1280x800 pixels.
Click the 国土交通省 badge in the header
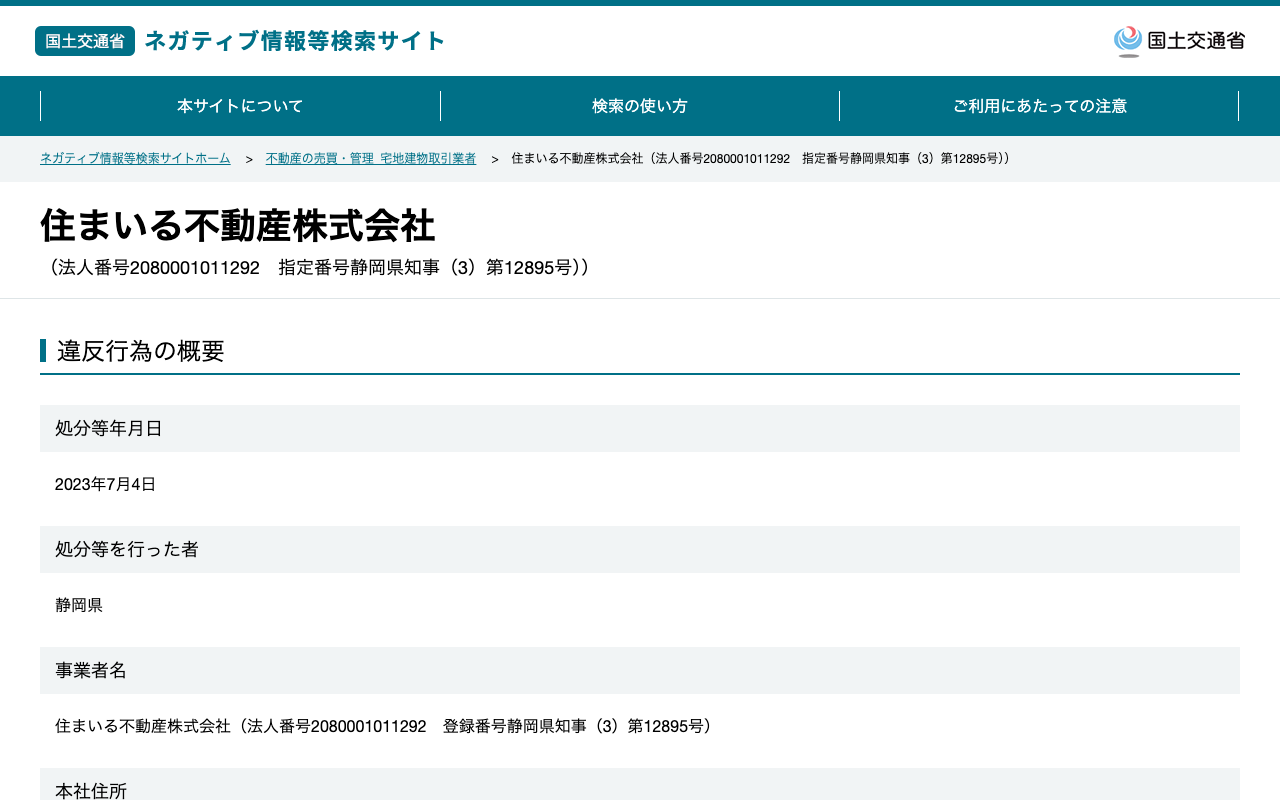pyautogui.click(x=85, y=41)
